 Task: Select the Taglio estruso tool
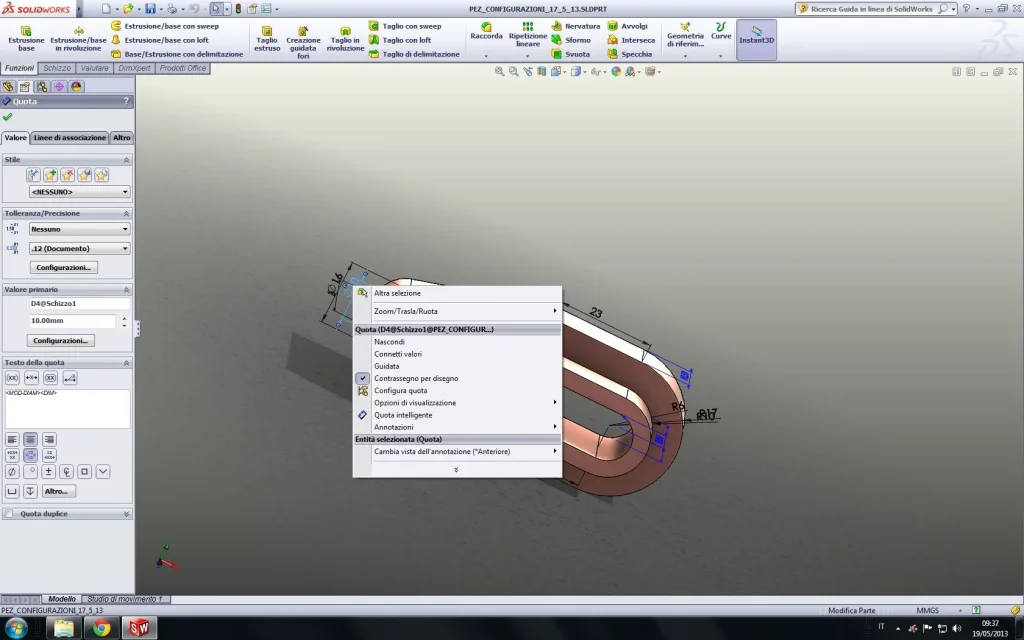267,37
